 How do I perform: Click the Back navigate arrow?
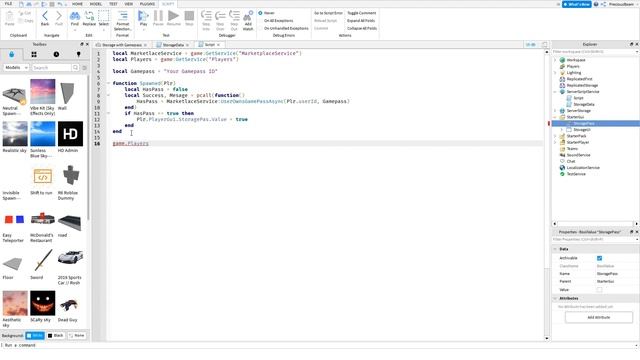coord(45,16)
